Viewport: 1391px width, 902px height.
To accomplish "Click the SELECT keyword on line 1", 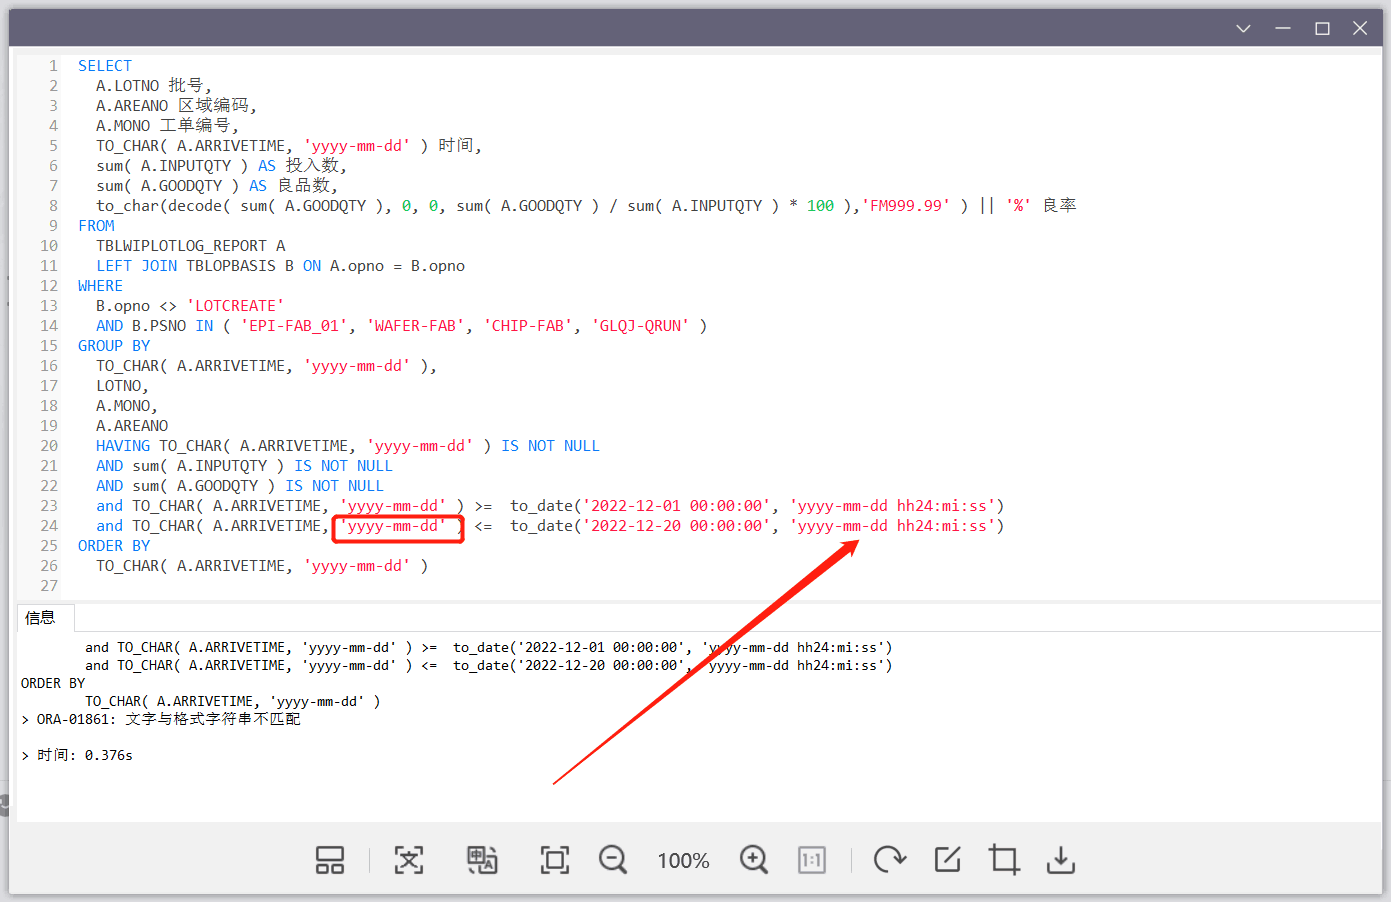I will (x=105, y=66).
